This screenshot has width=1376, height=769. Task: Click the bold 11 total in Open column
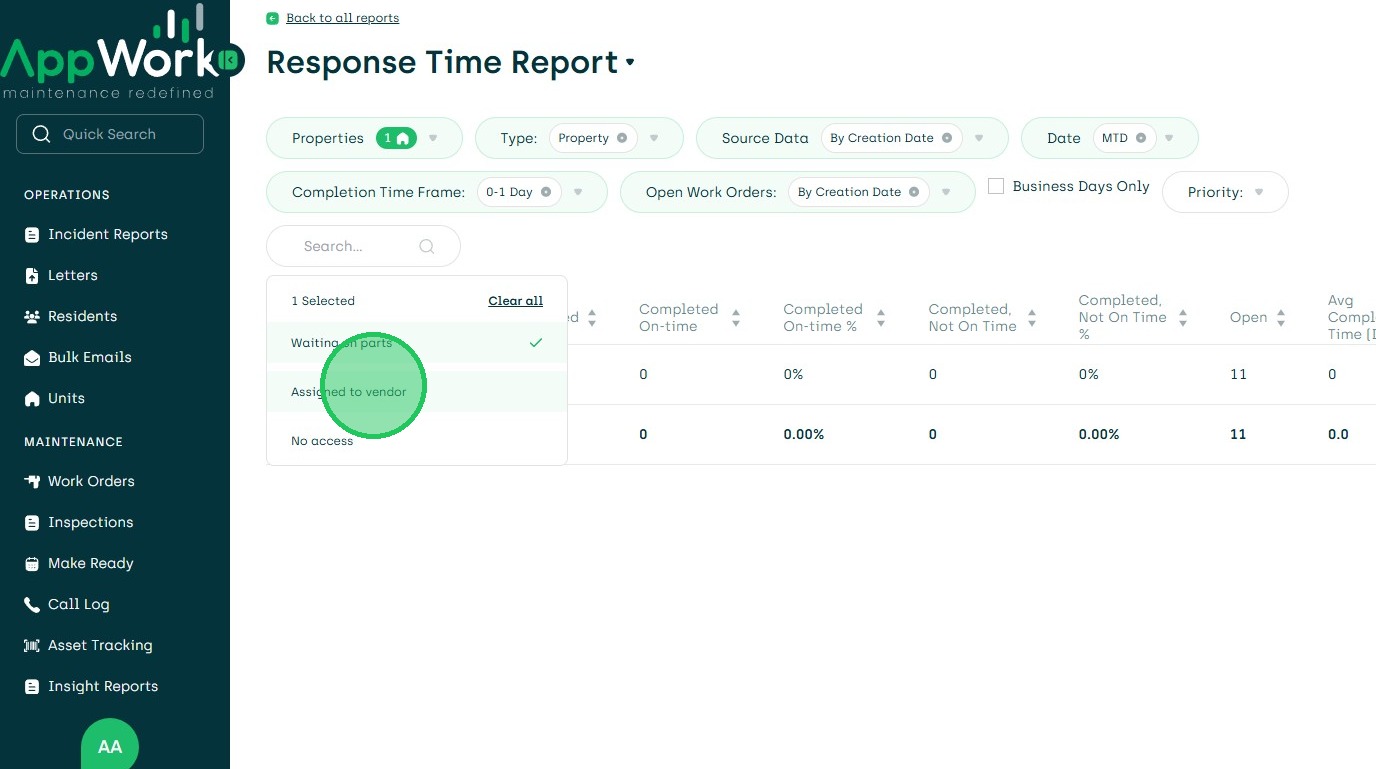click(1238, 435)
